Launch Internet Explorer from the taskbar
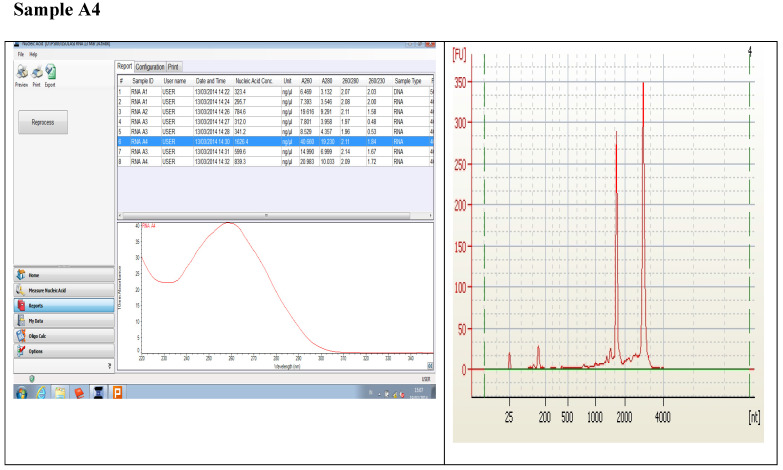Viewport: 783px width, 470px height. 41,393
